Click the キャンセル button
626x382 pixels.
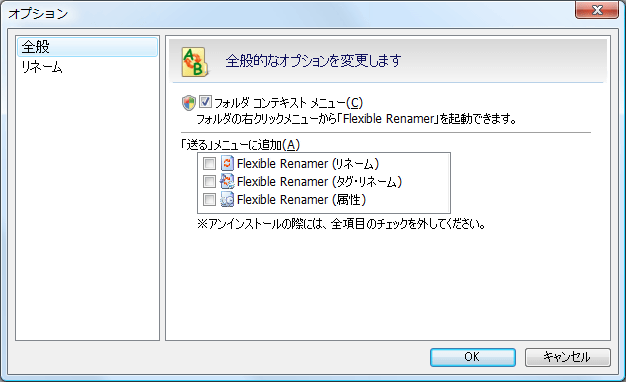tap(567, 357)
